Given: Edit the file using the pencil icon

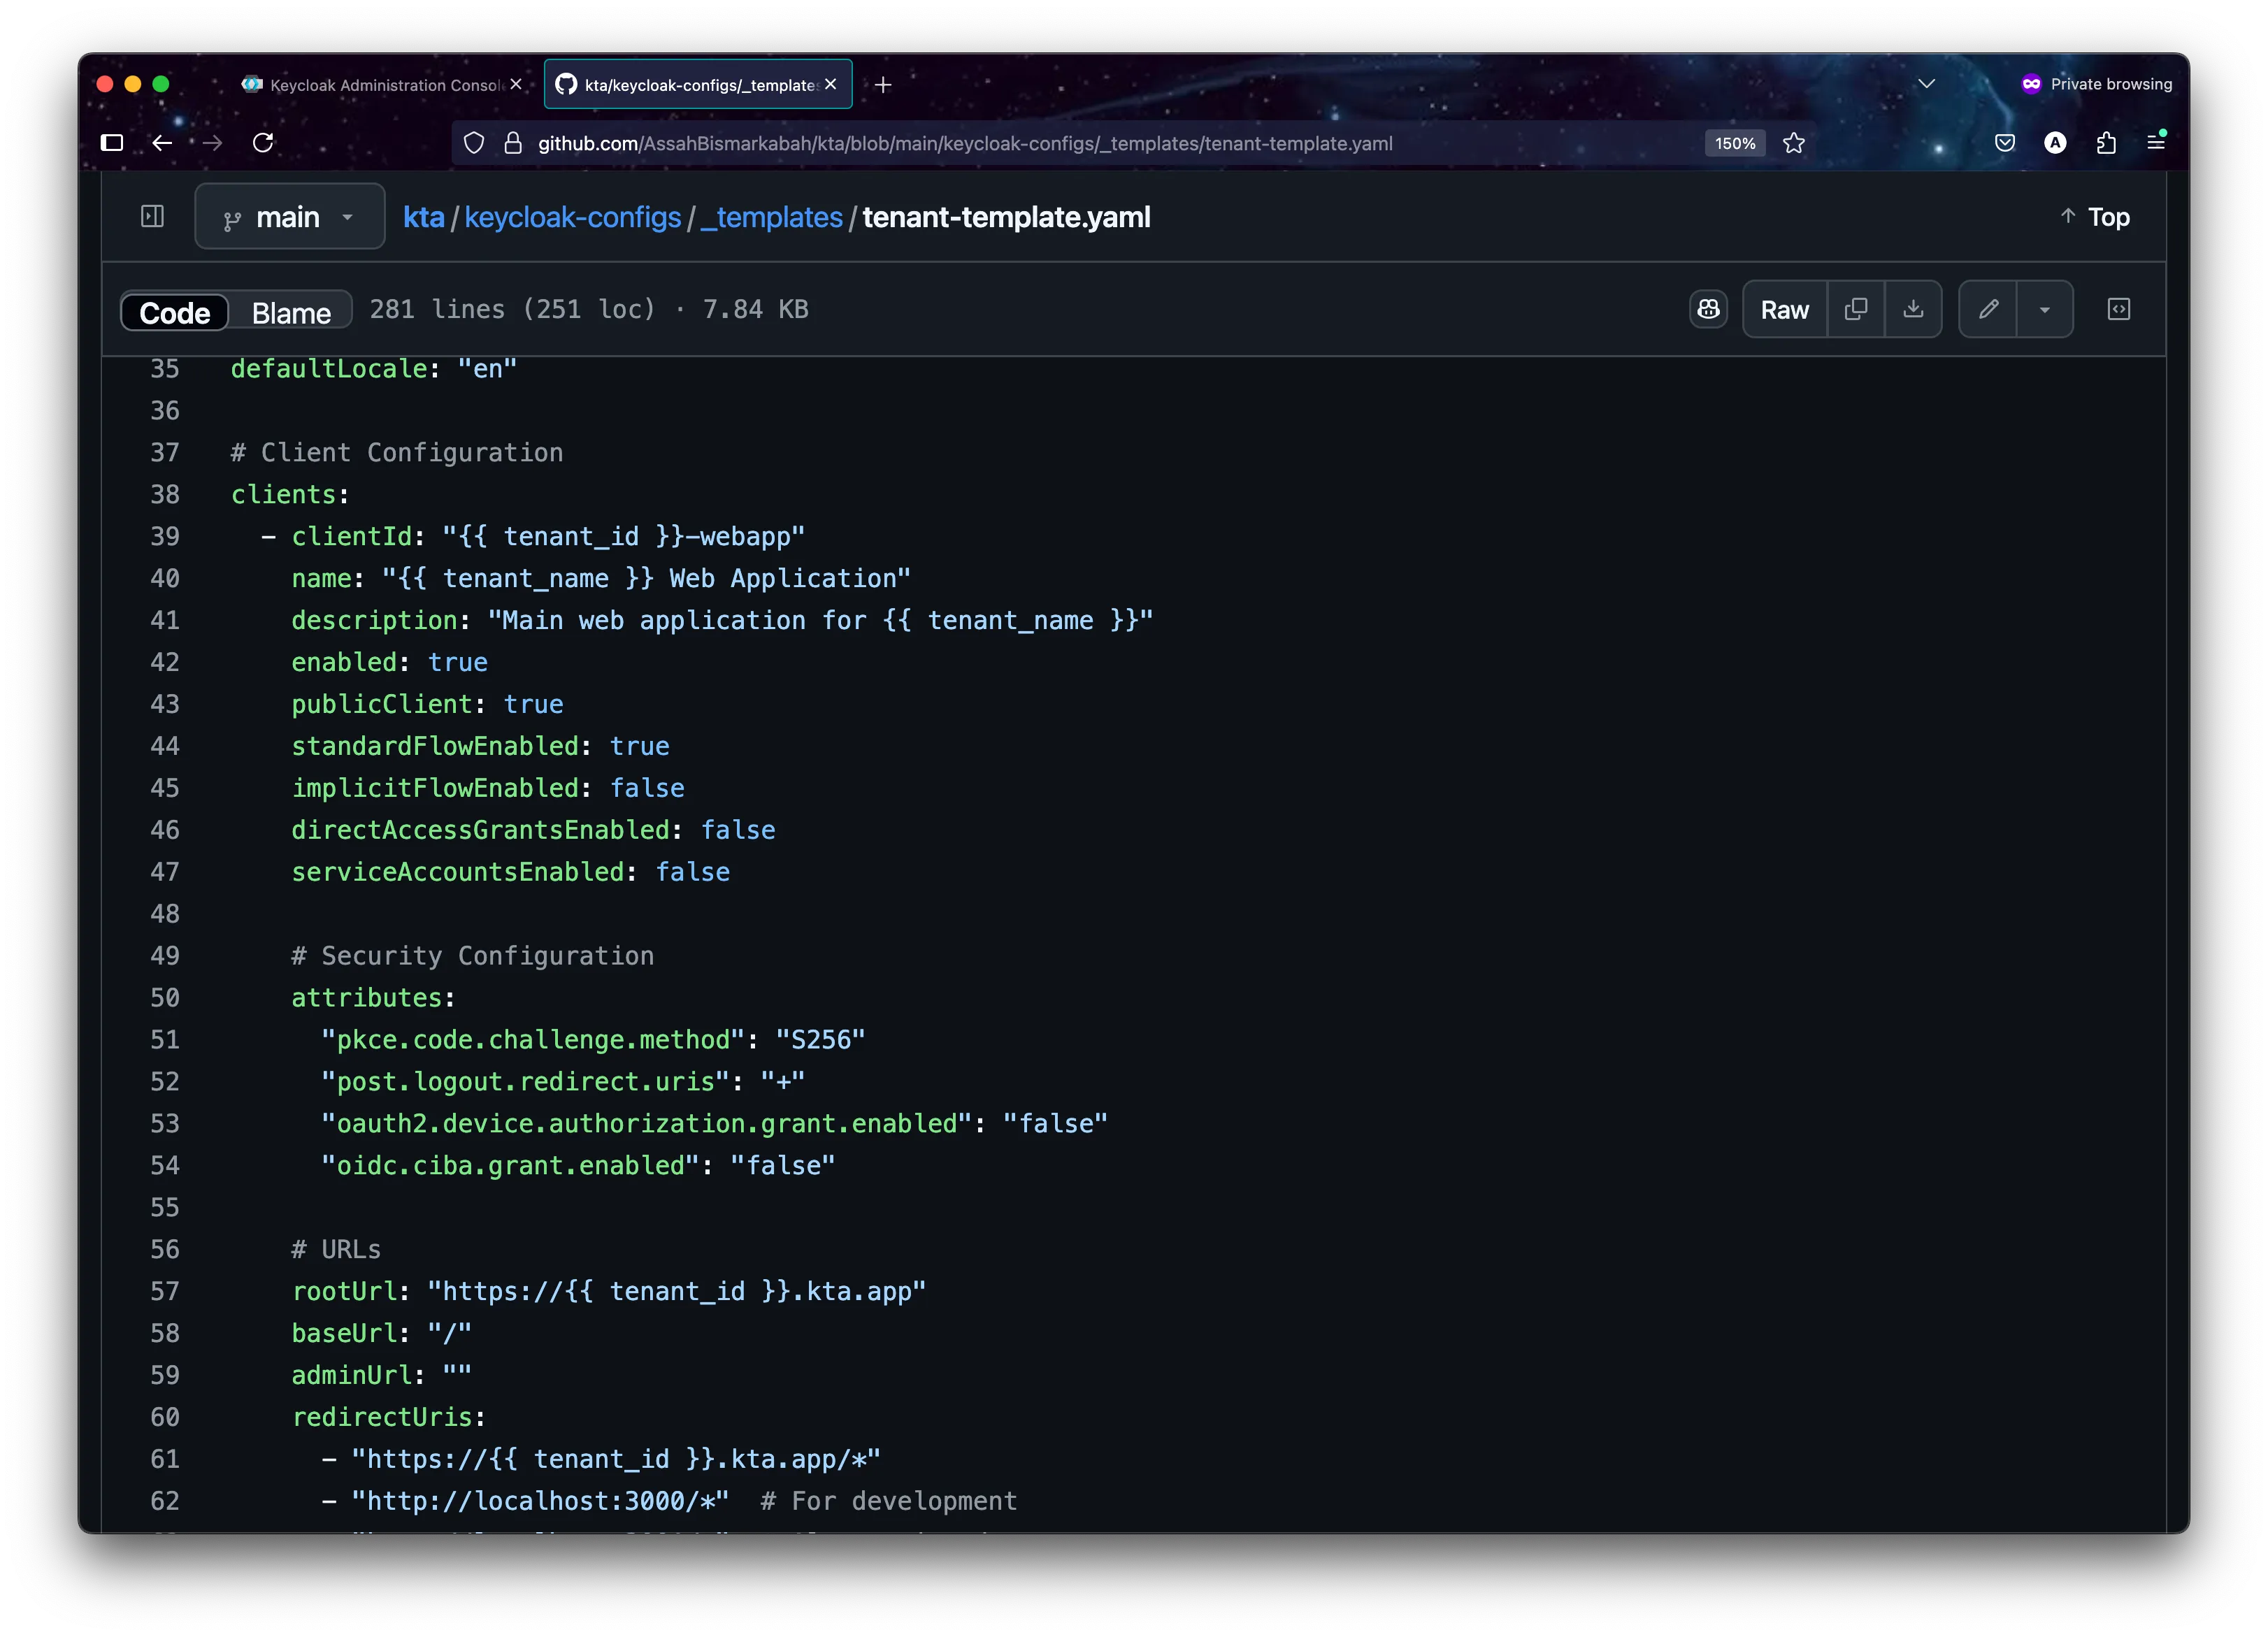Looking at the screenshot, I should tap(1988, 309).
